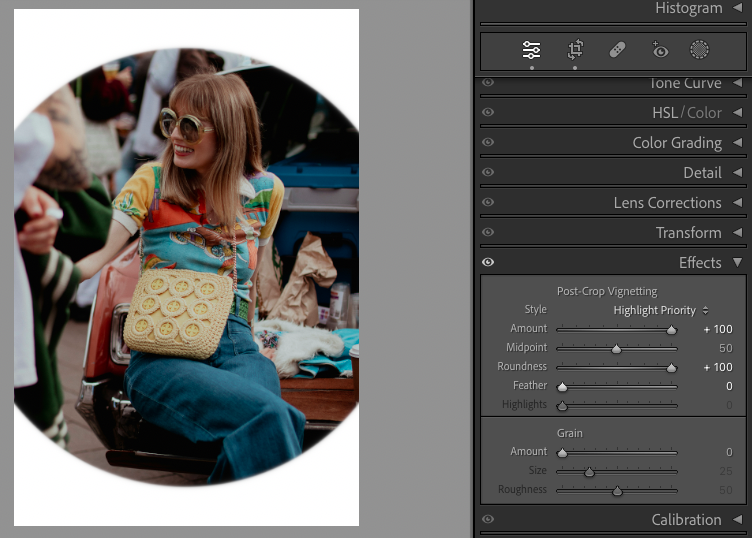
Task: Click the HSL label in header
Action: [665, 113]
